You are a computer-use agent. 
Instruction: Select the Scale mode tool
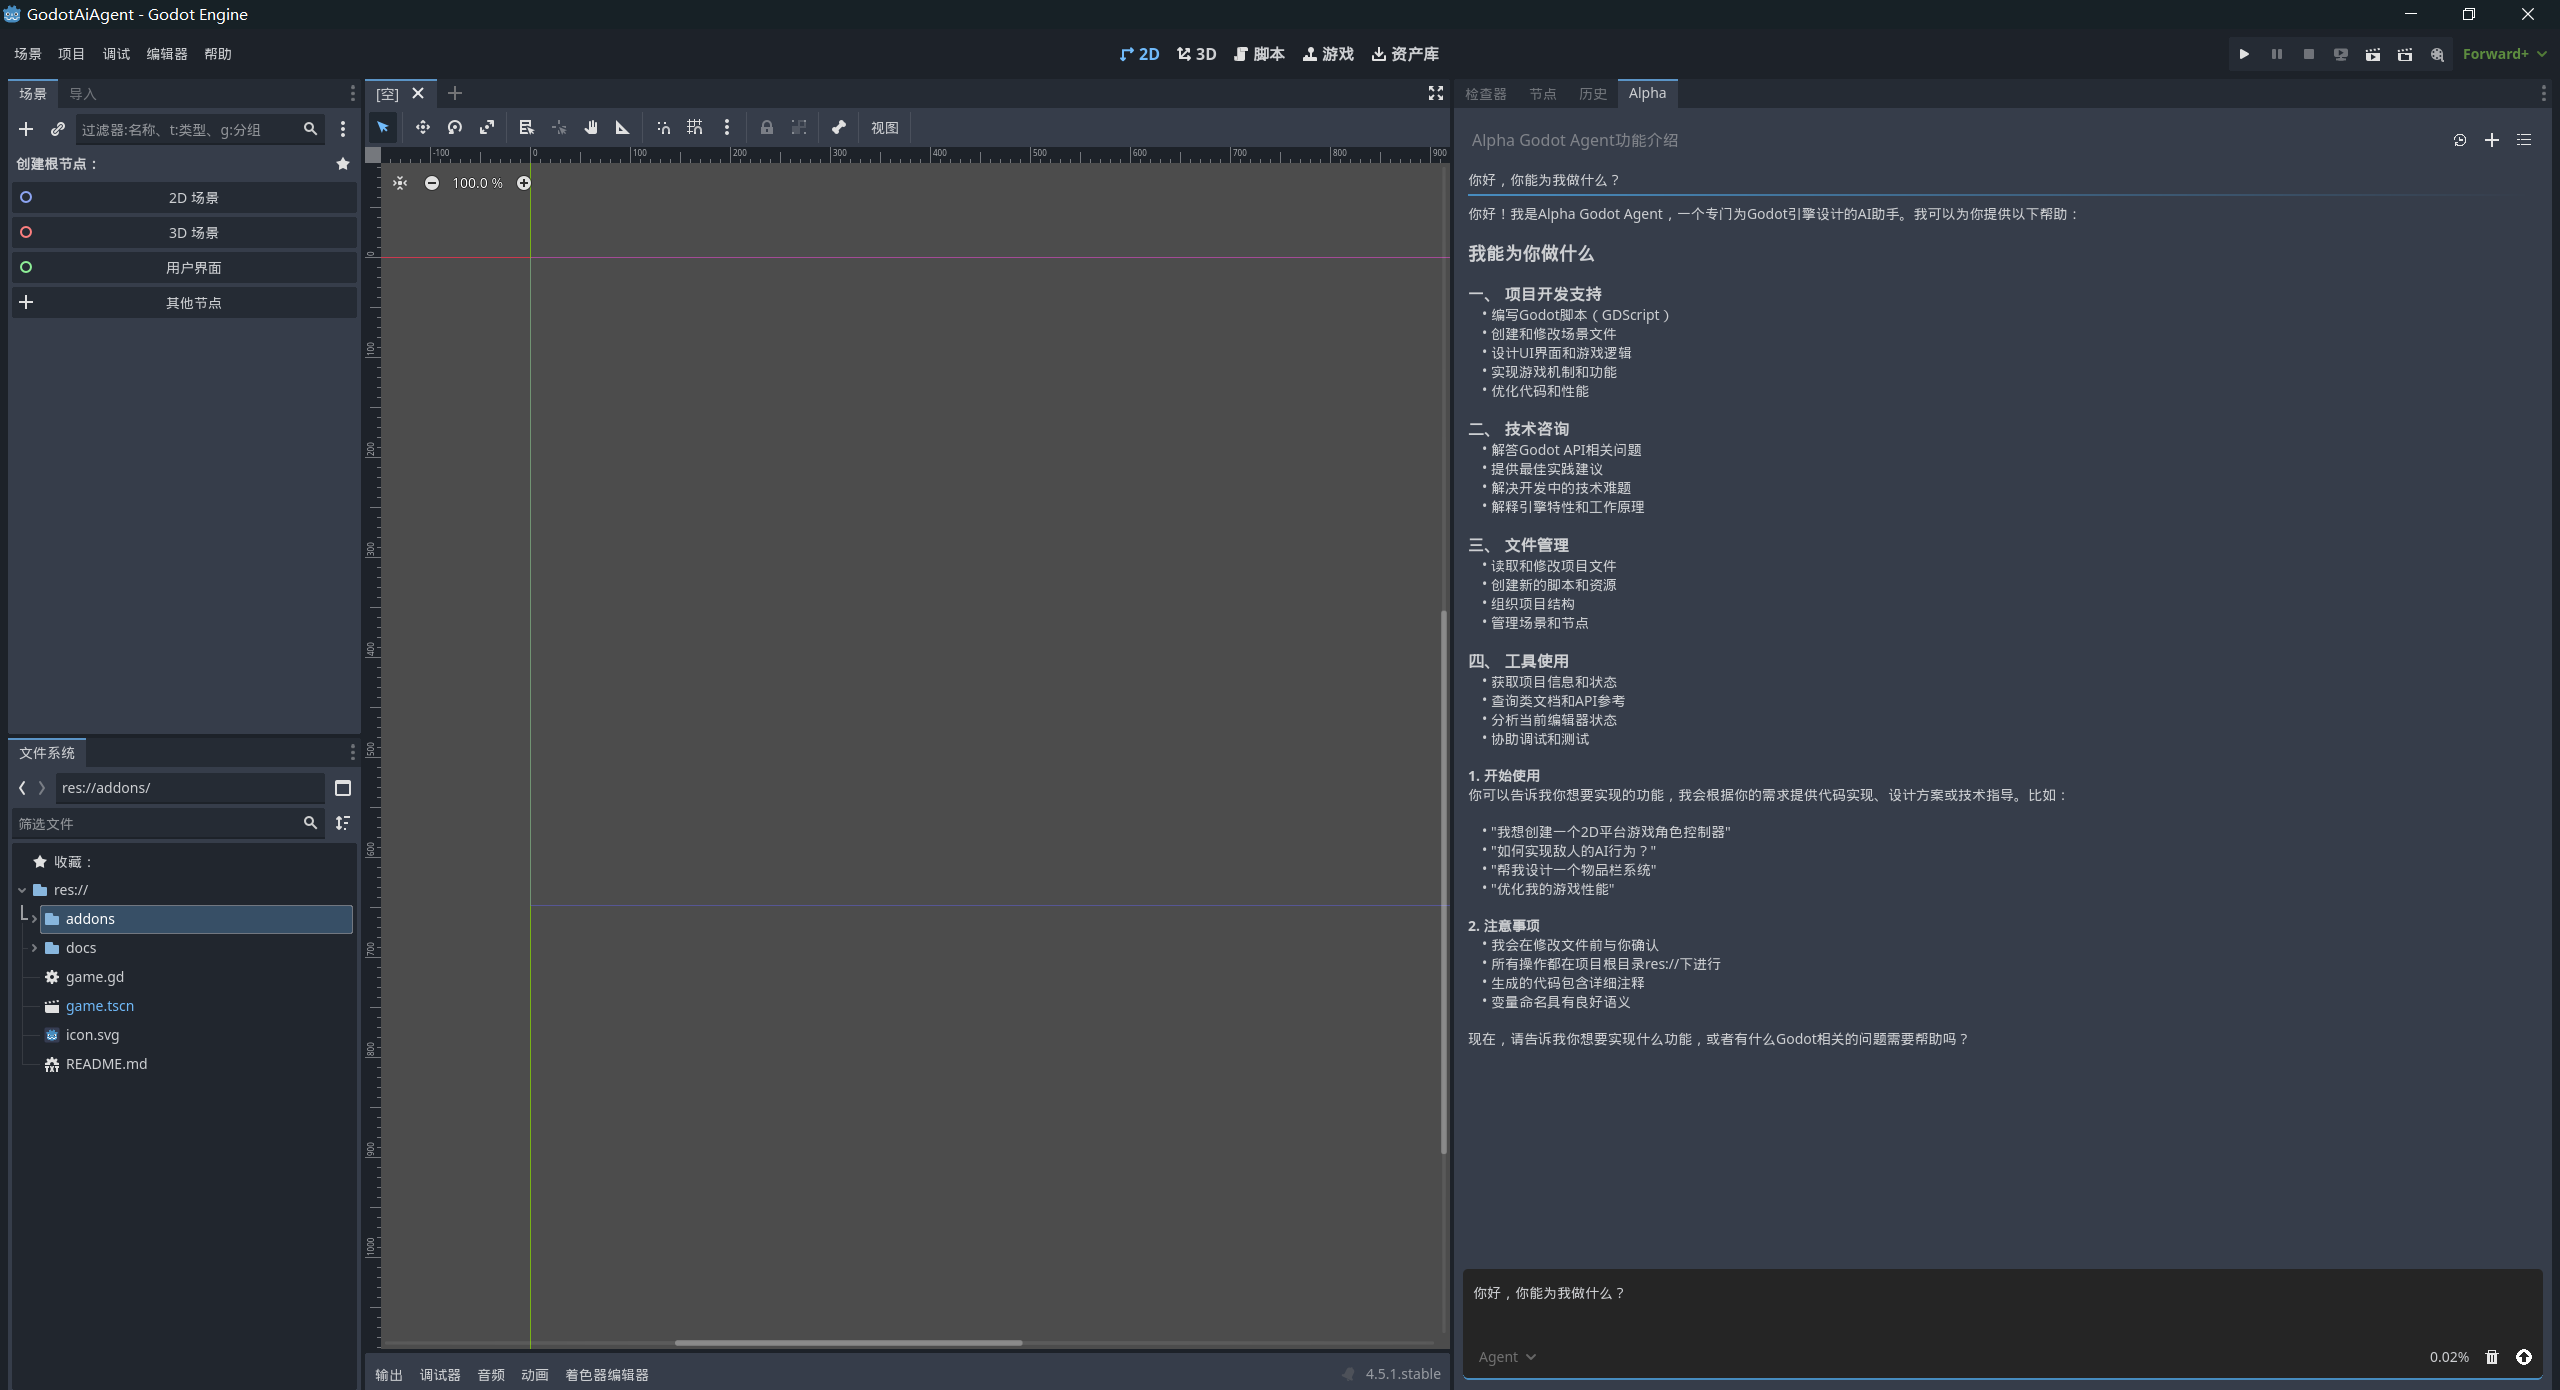[x=487, y=127]
